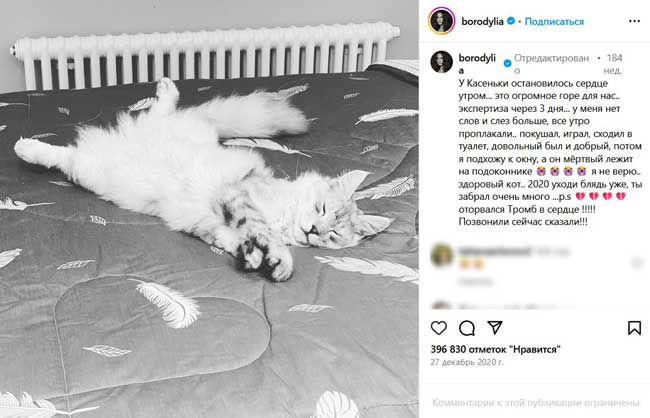Image resolution: width=650 pixels, height=418 pixels.
Task: Click the verified badge beside header username
Action: [511, 21]
